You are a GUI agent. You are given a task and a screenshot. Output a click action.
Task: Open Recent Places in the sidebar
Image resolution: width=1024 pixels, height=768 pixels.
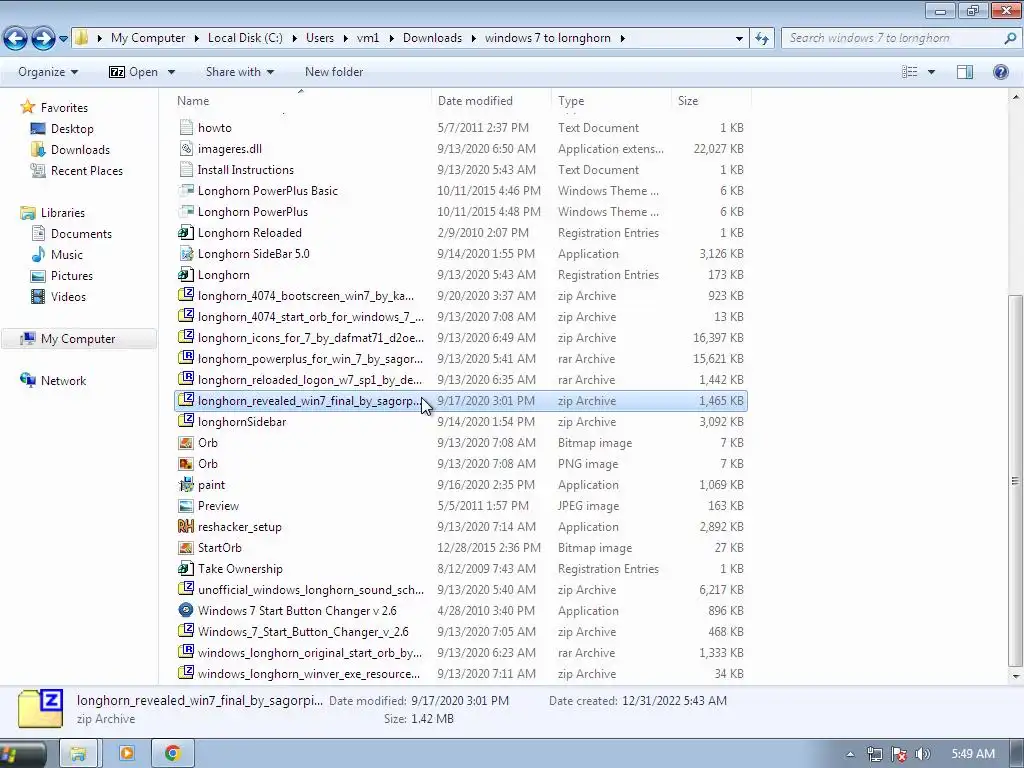click(87, 170)
